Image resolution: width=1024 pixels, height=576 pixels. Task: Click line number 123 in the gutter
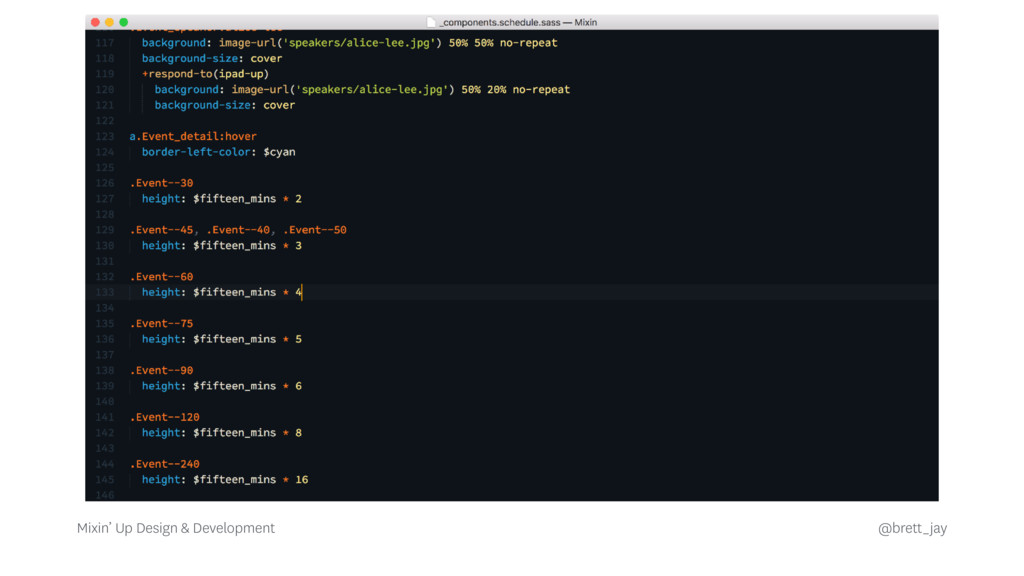(104, 136)
